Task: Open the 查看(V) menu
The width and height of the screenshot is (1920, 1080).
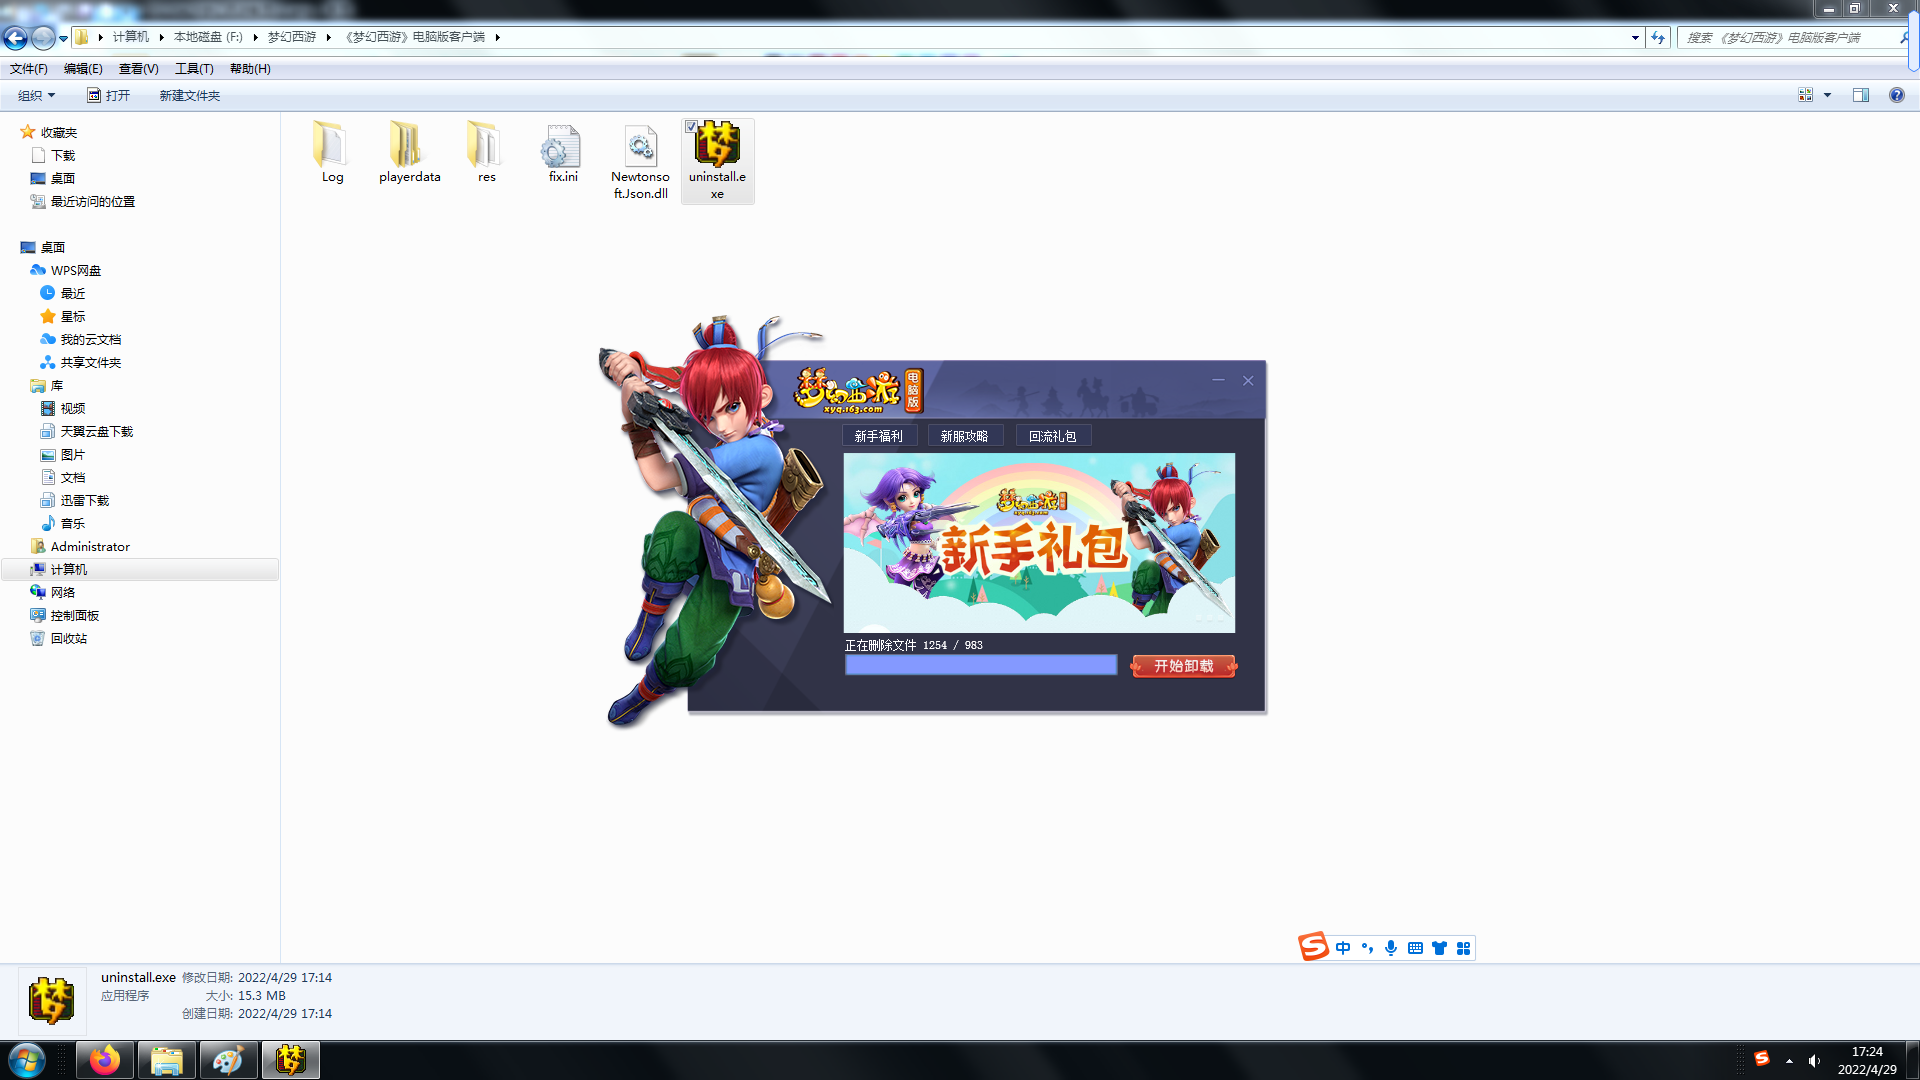Action: (x=138, y=69)
